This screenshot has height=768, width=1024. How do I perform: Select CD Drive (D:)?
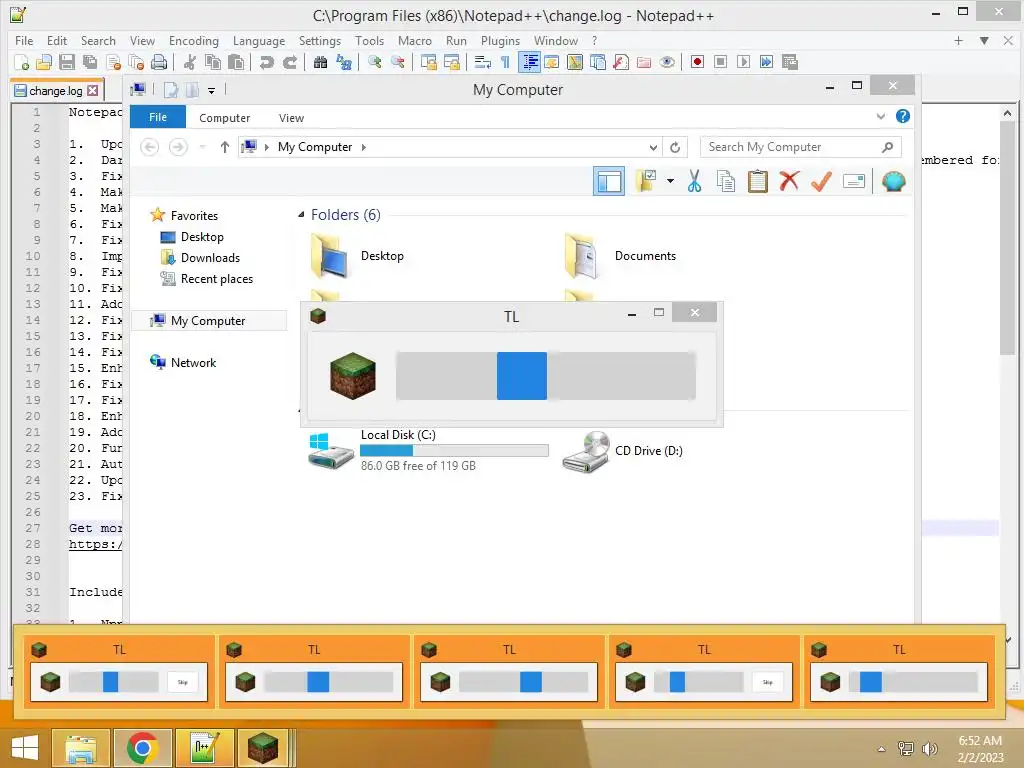[624, 451]
